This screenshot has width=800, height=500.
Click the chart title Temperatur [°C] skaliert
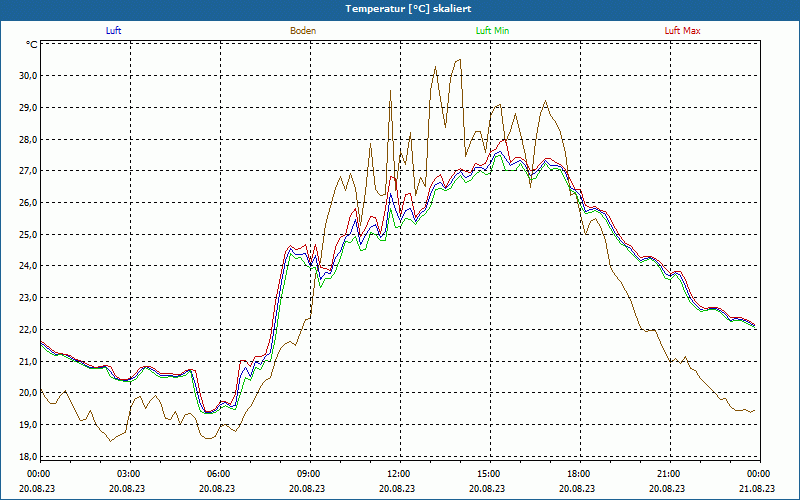(x=400, y=8)
